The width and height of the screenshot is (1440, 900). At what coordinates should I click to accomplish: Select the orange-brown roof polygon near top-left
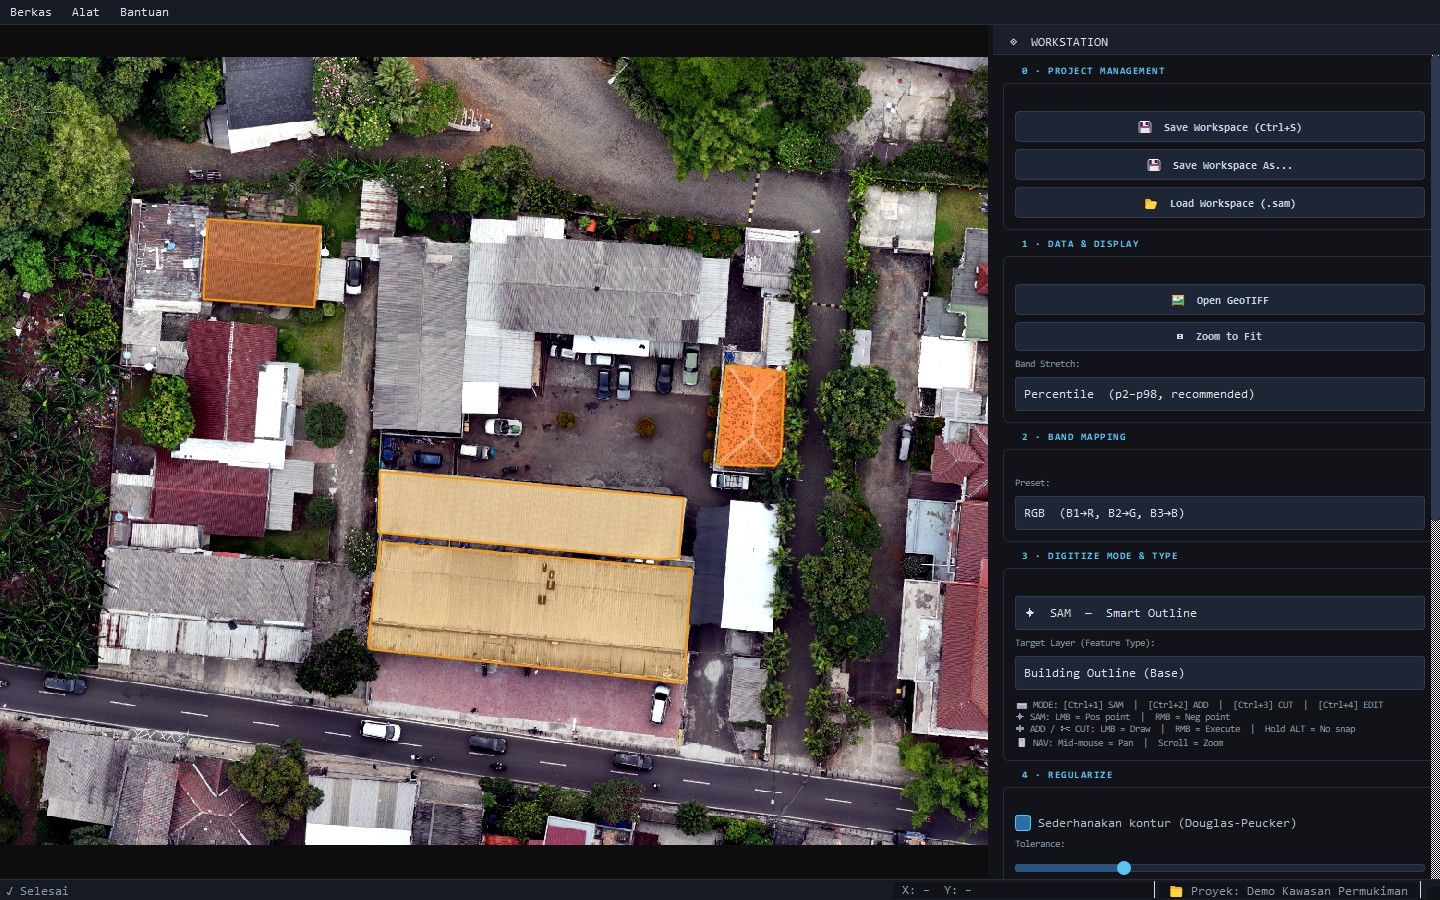[x=261, y=263]
